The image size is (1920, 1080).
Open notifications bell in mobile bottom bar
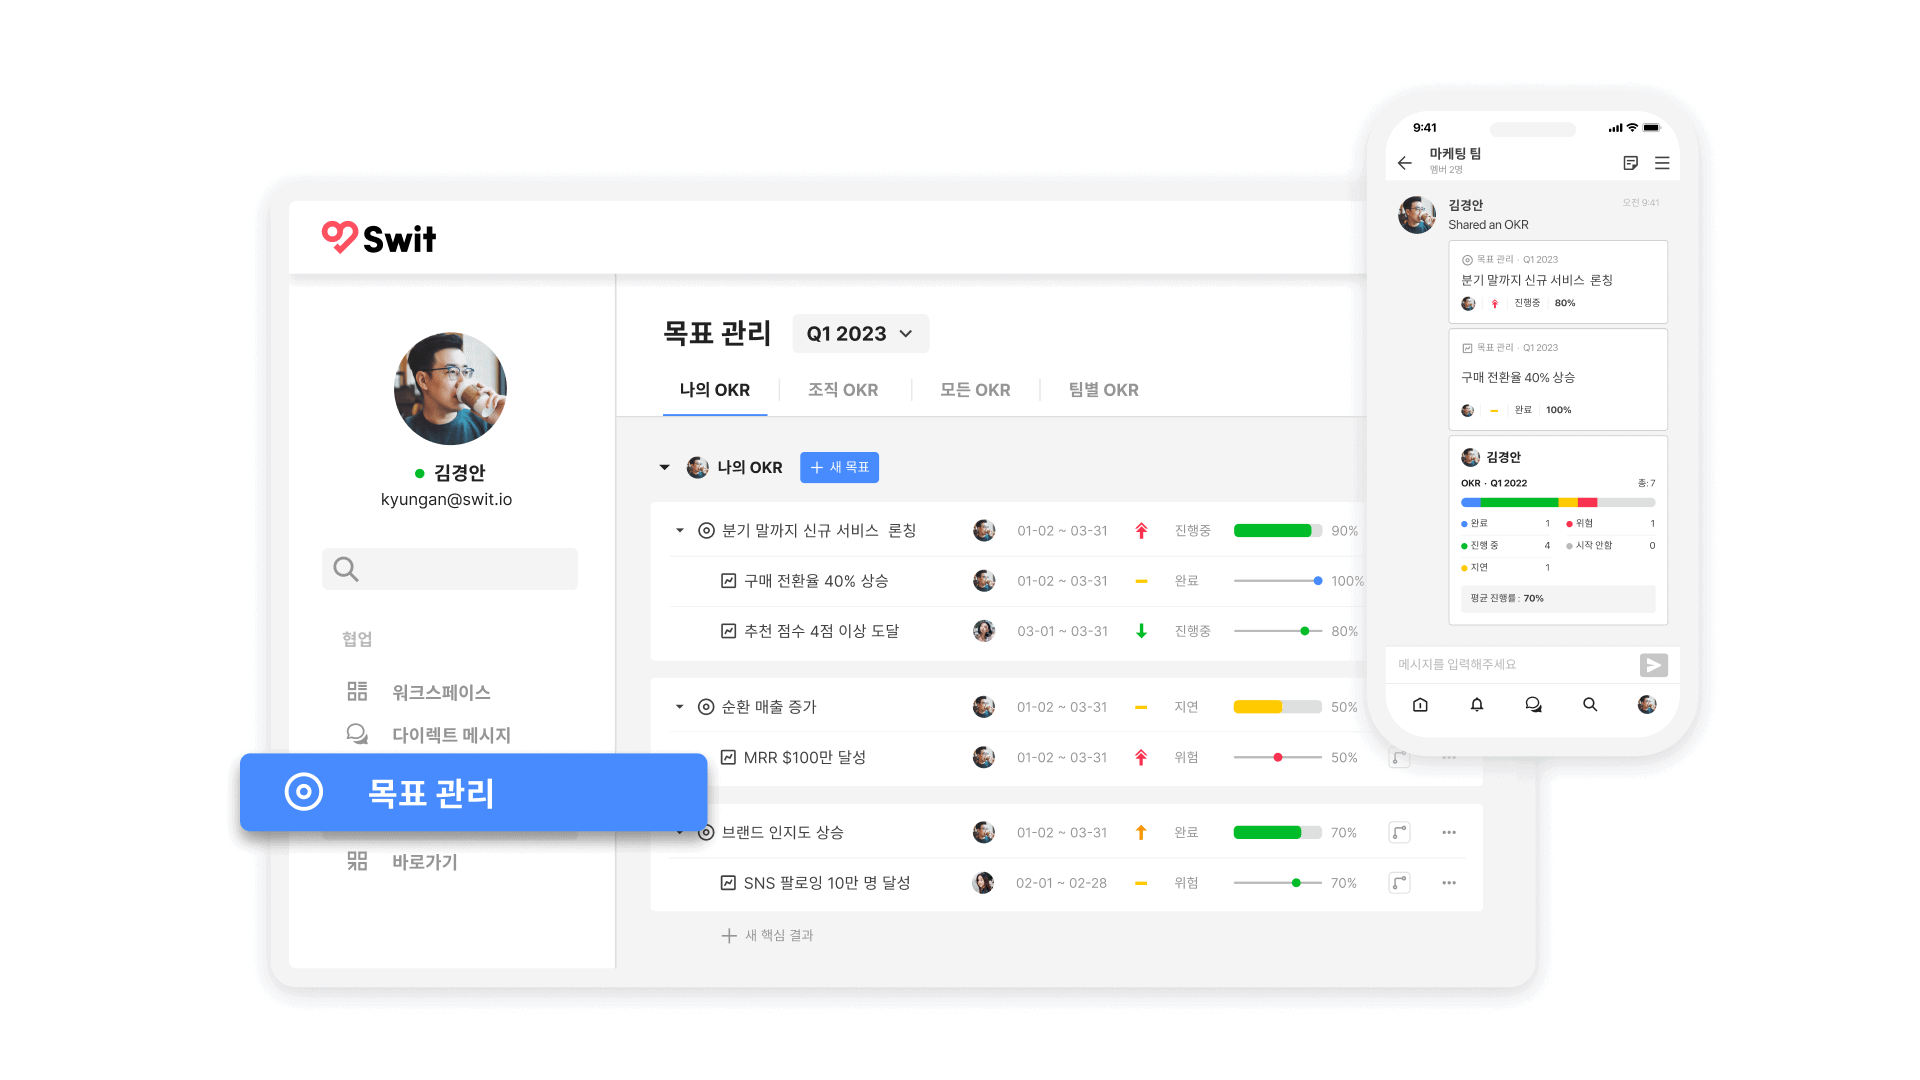click(1477, 705)
